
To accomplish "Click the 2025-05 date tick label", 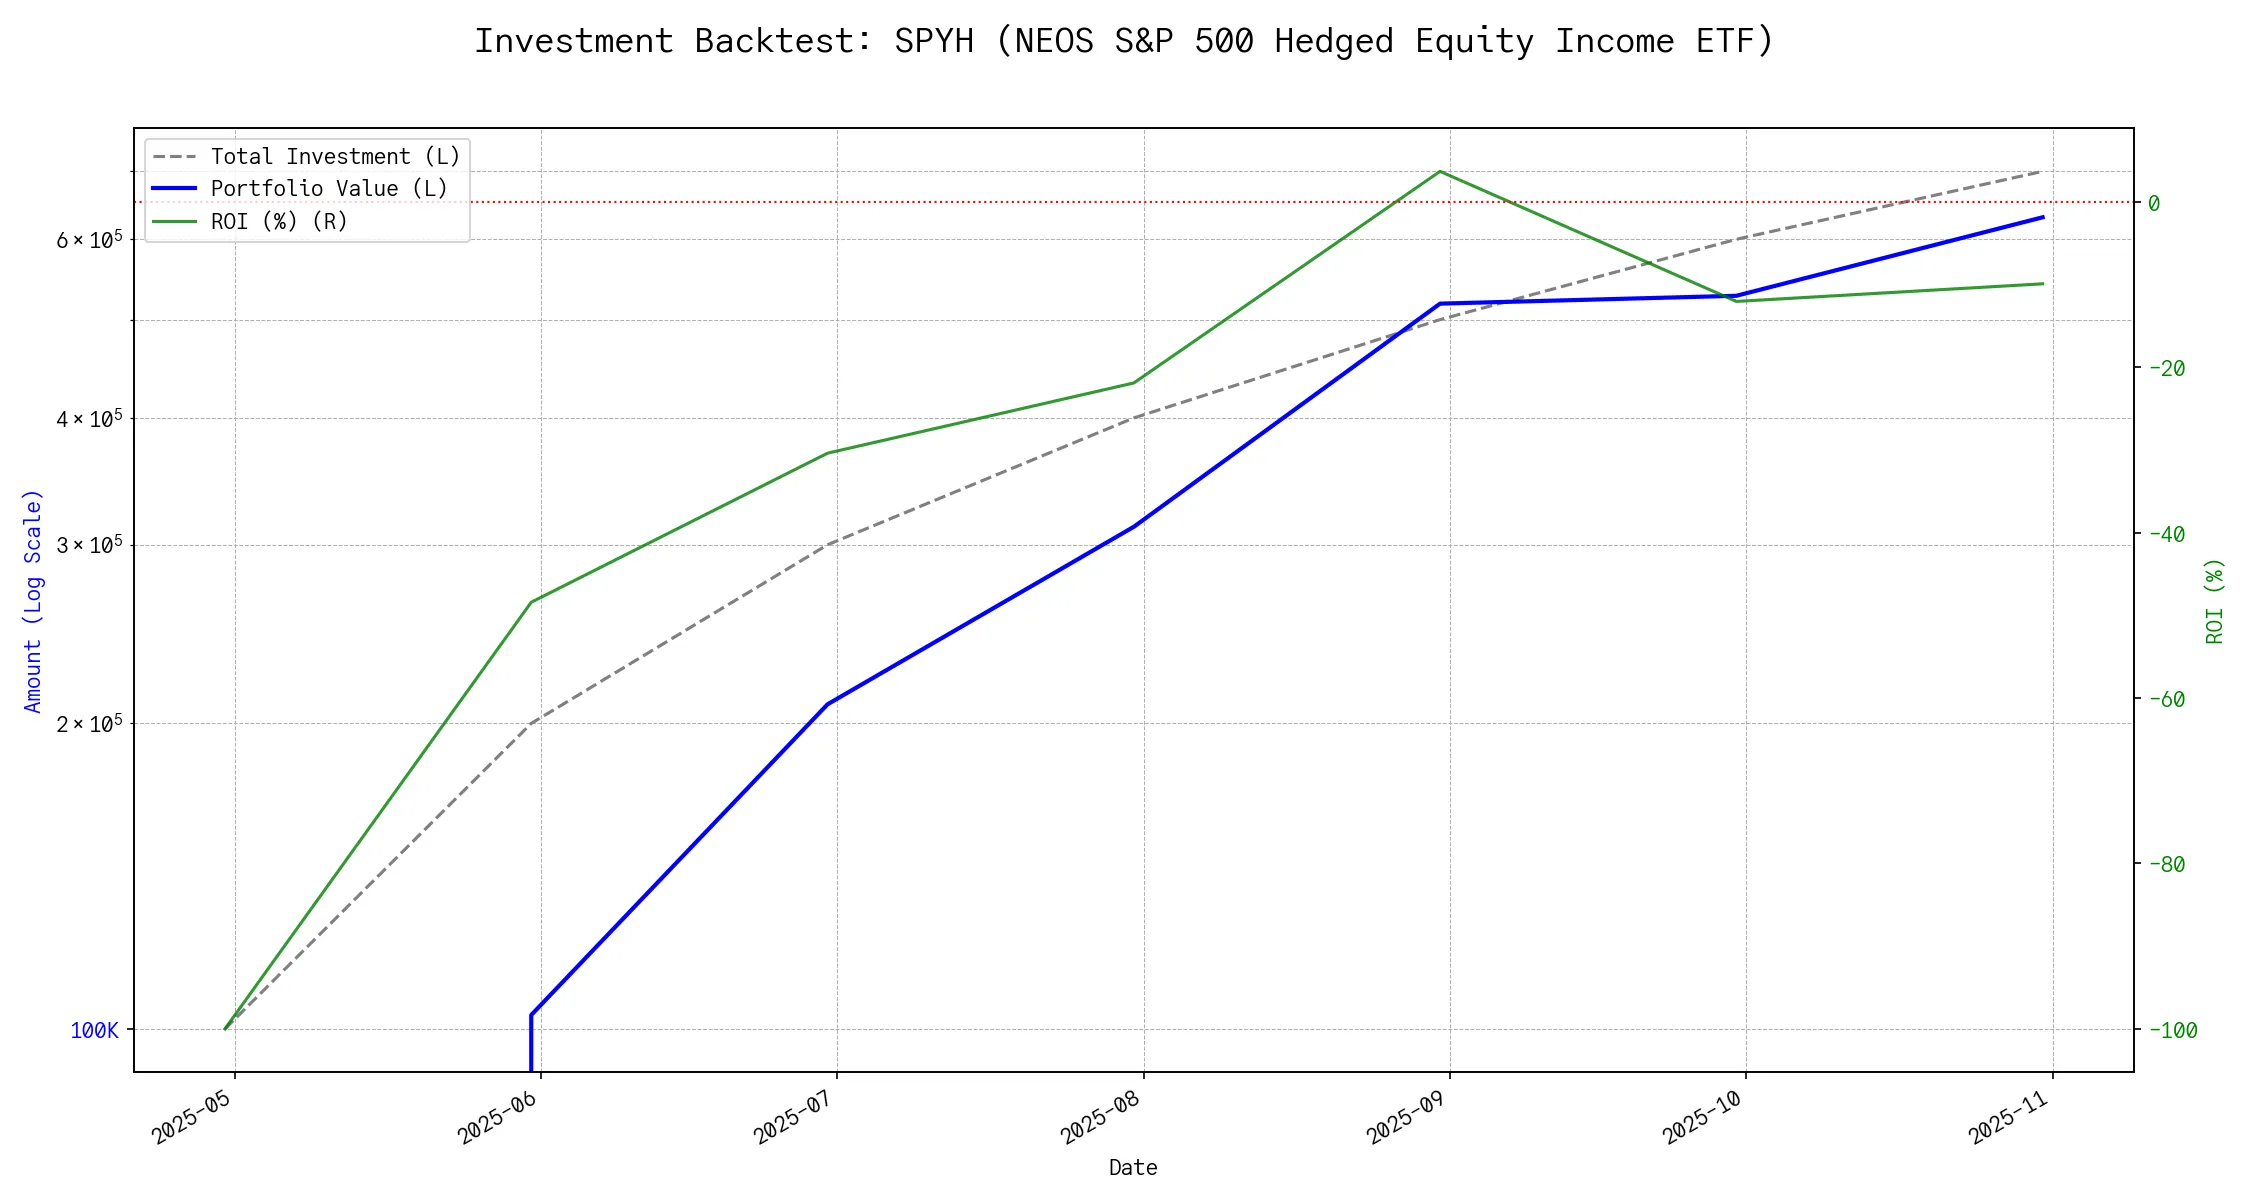I will pos(192,1117).
